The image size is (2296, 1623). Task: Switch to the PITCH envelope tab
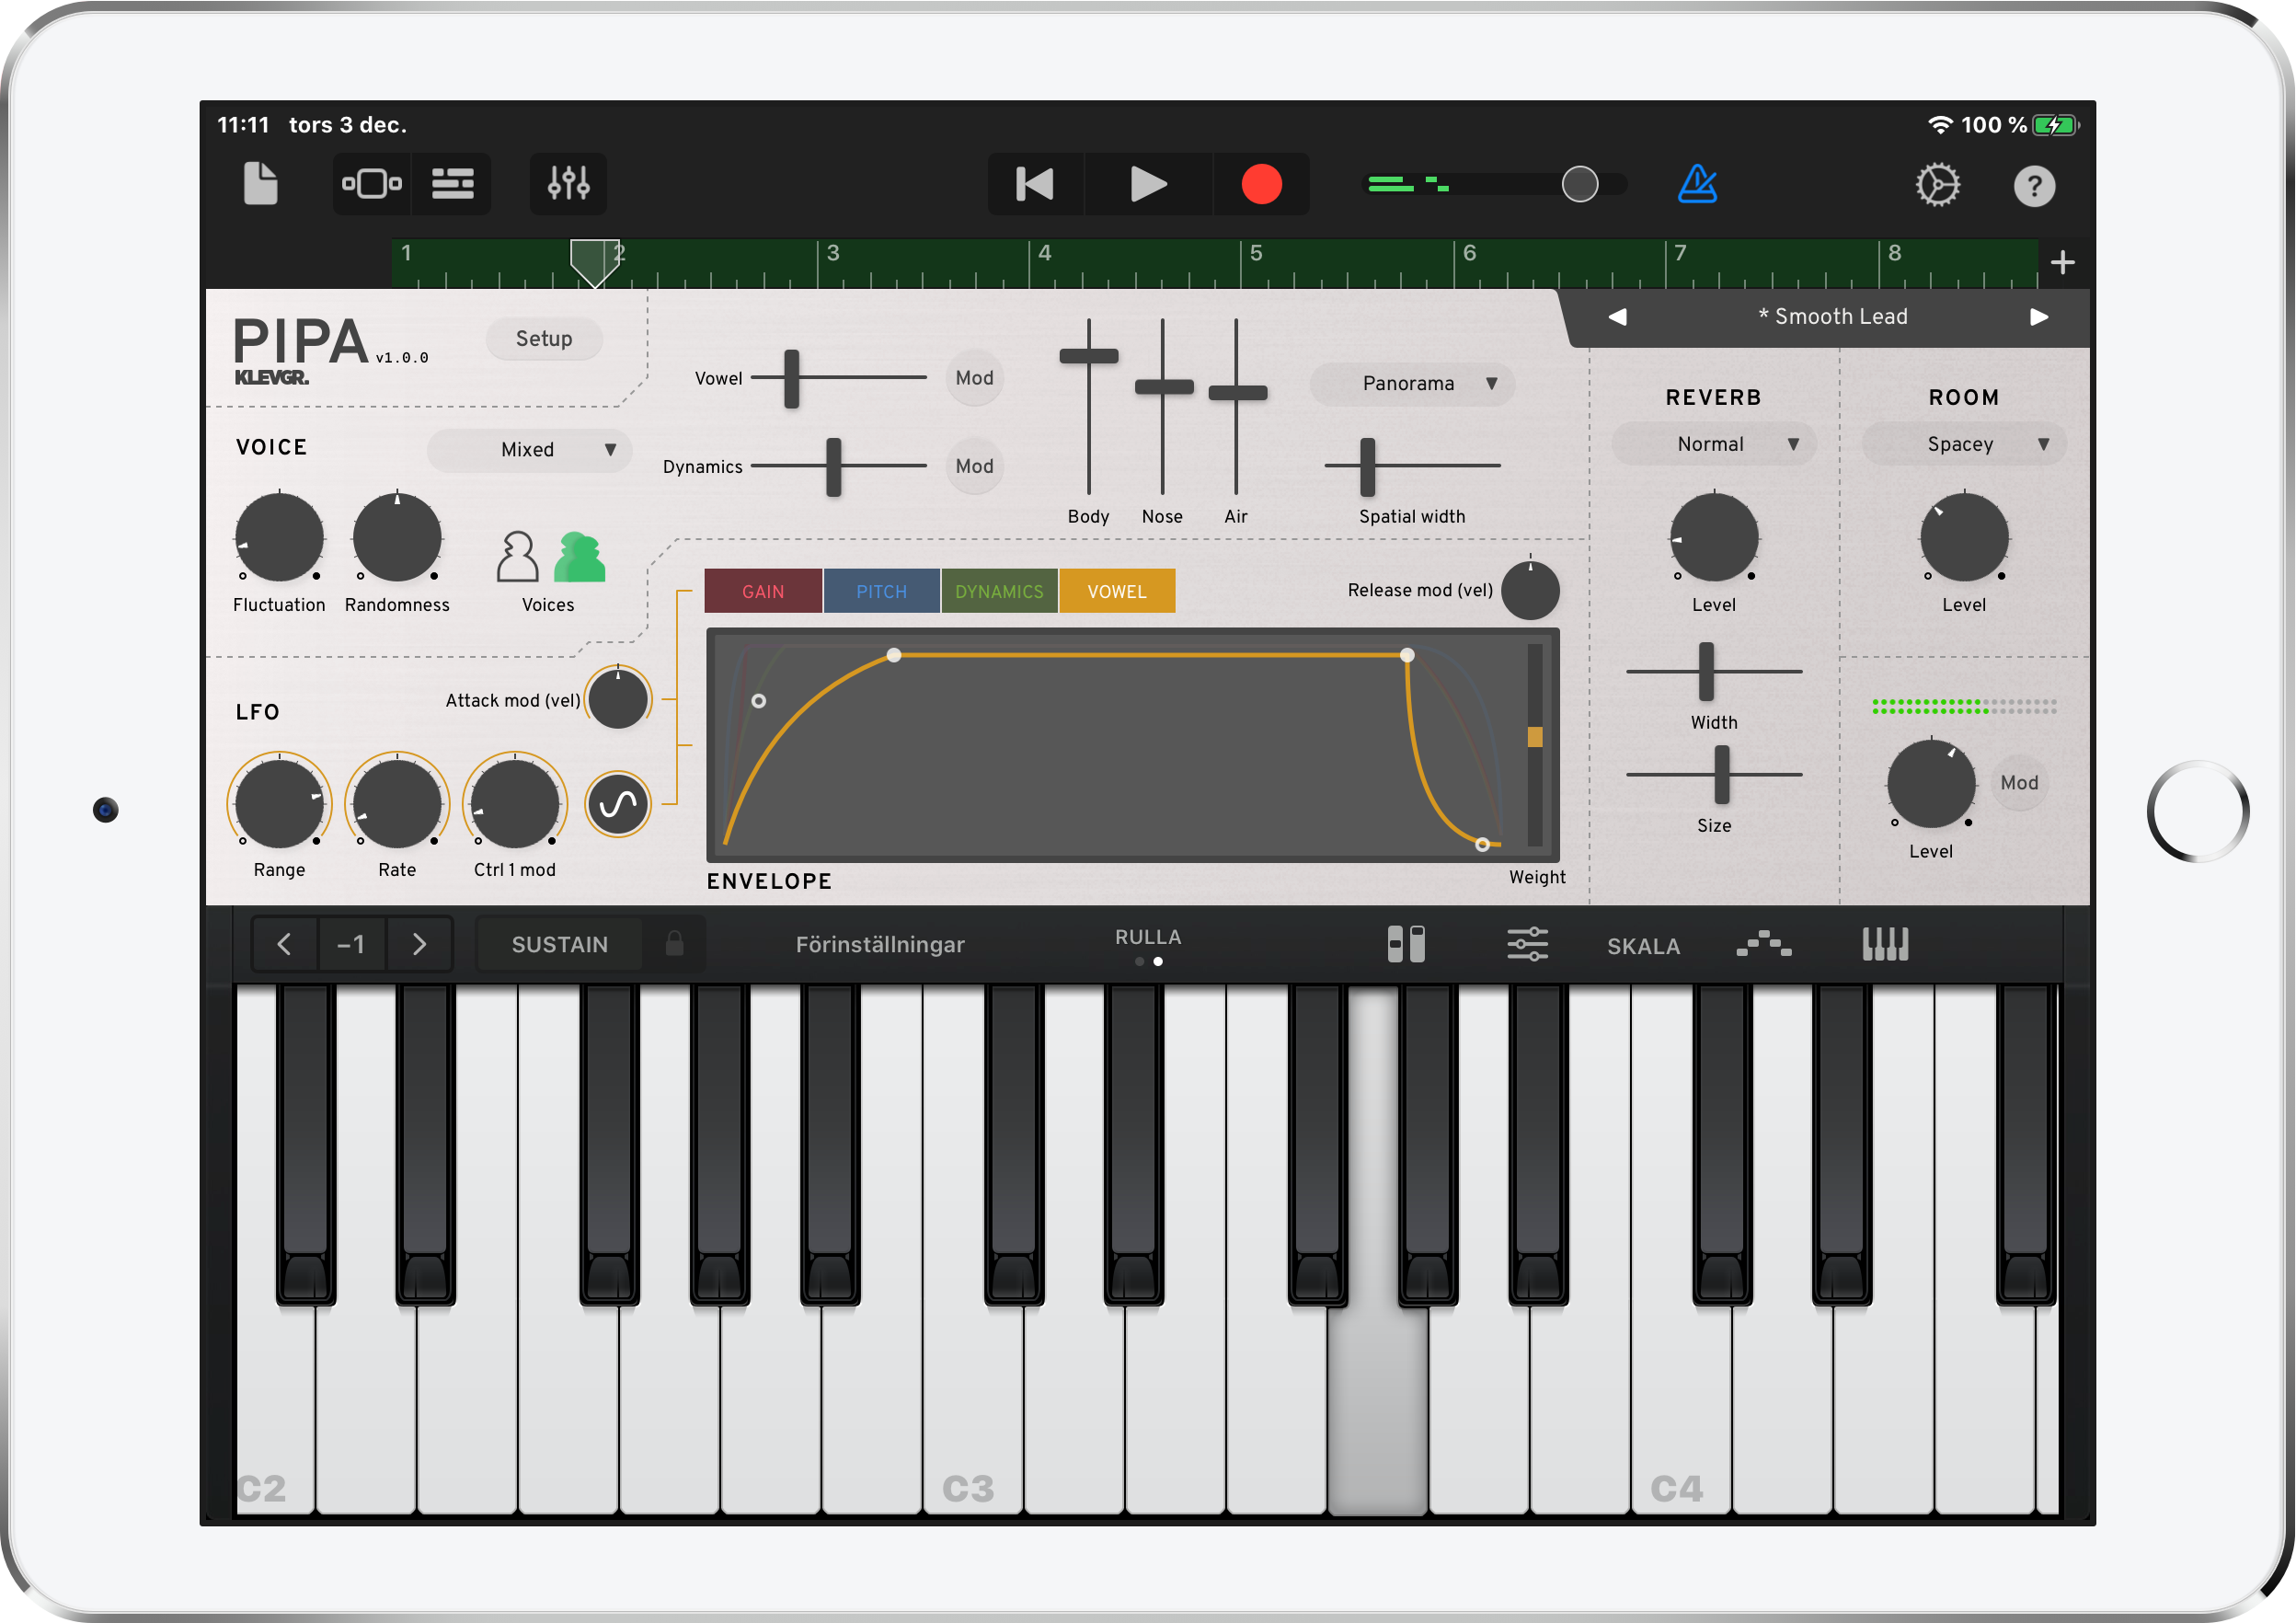(881, 591)
